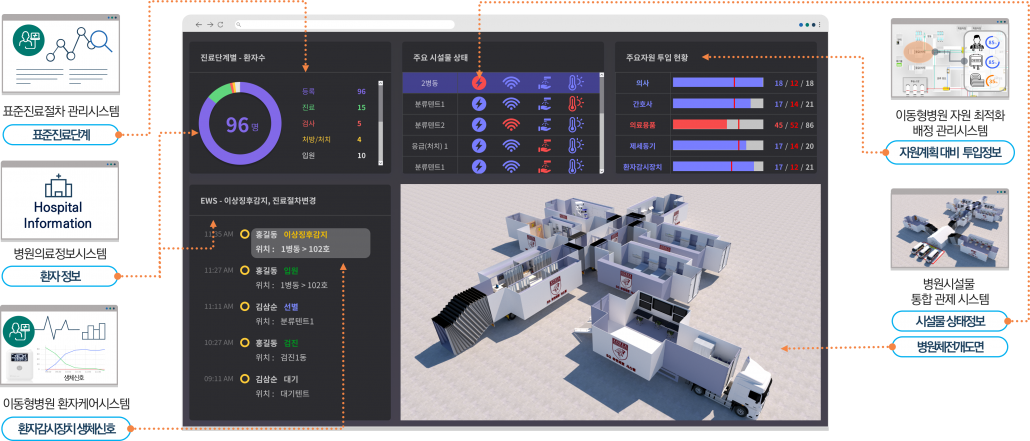Click the Wi-Fi icon in the 2병동 row

[511, 83]
